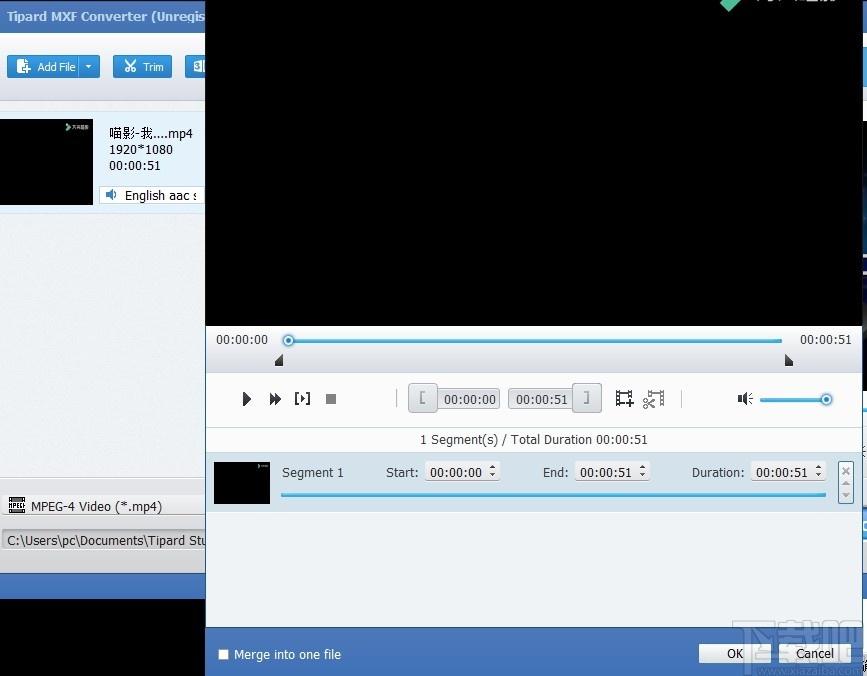Stop video playback
Image resolution: width=867 pixels, height=676 pixels.
pos(331,399)
